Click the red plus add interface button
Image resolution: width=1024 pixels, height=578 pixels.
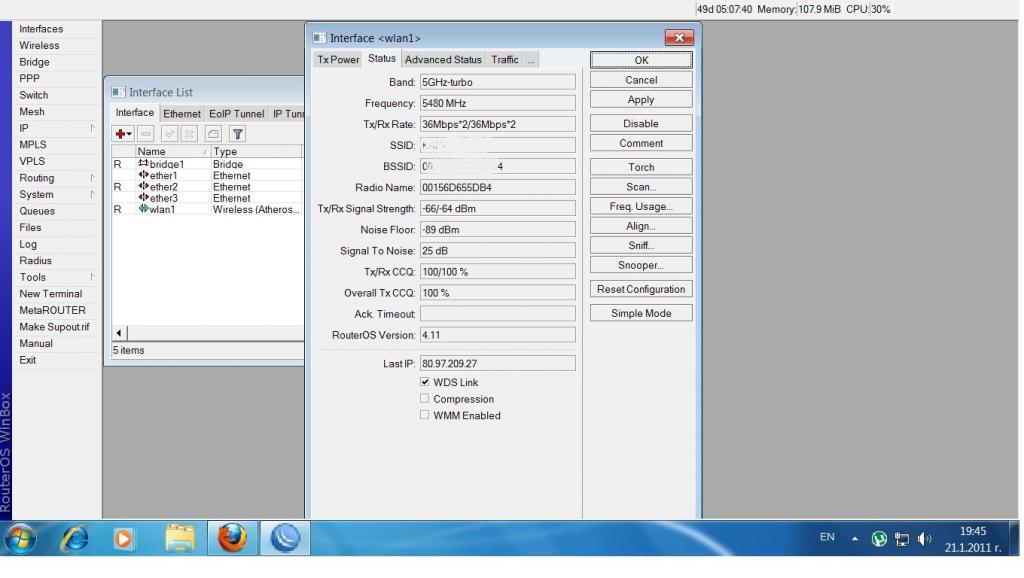coord(122,134)
